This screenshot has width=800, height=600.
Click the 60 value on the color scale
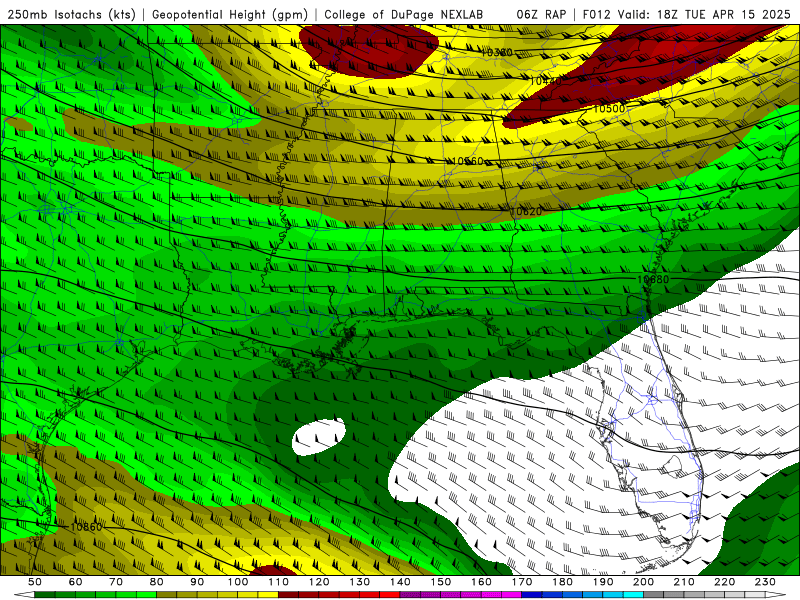coord(76,582)
